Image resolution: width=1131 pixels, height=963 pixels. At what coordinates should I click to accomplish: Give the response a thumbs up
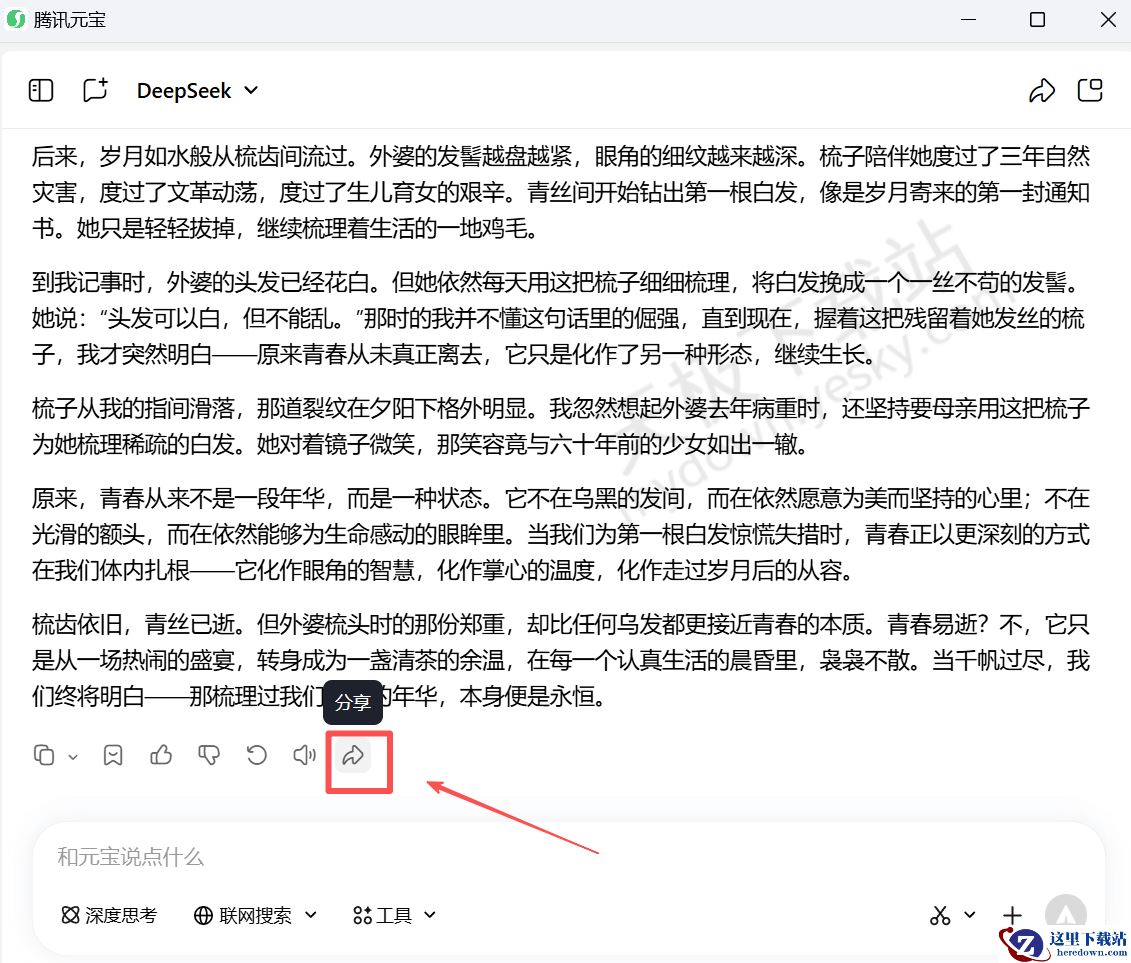click(161, 755)
